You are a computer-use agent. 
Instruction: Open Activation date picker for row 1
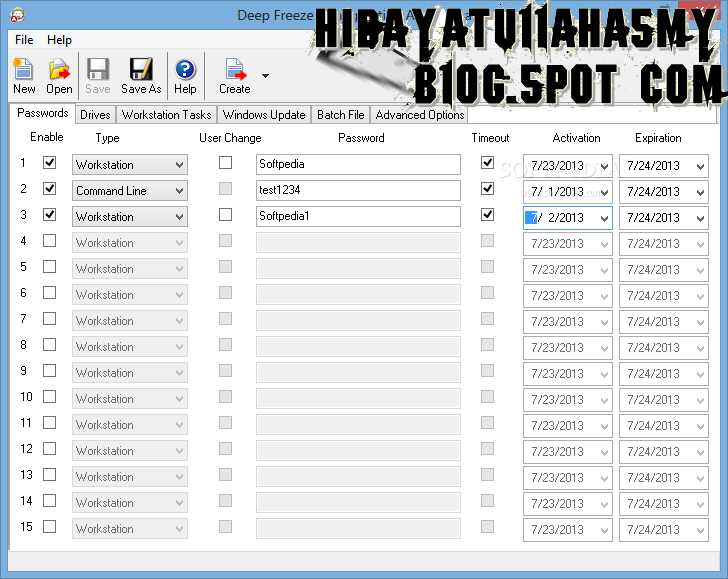pos(604,166)
